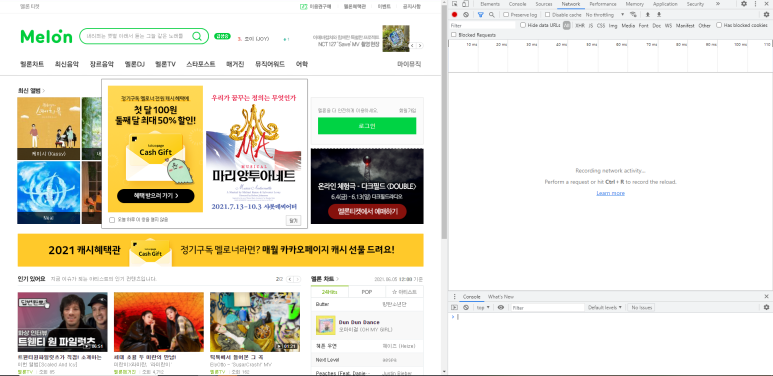Clear console icon in drawer
The height and width of the screenshot is (376, 773).
[466, 308]
